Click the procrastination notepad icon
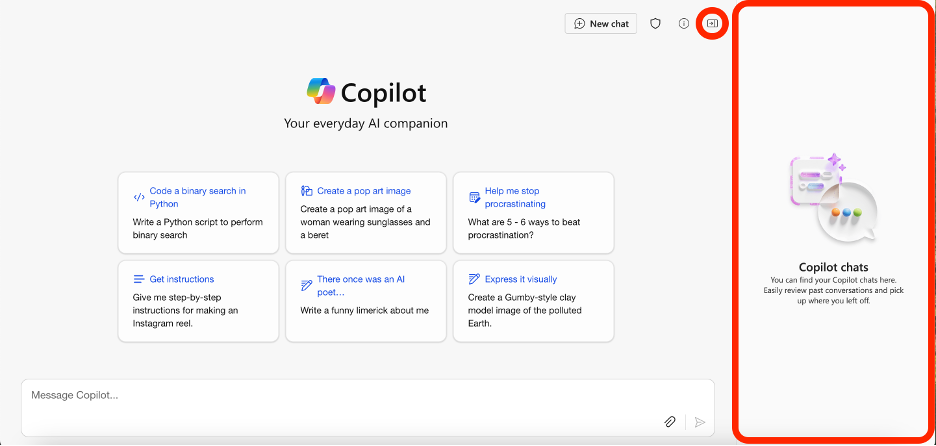936x446 pixels. coord(475,197)
